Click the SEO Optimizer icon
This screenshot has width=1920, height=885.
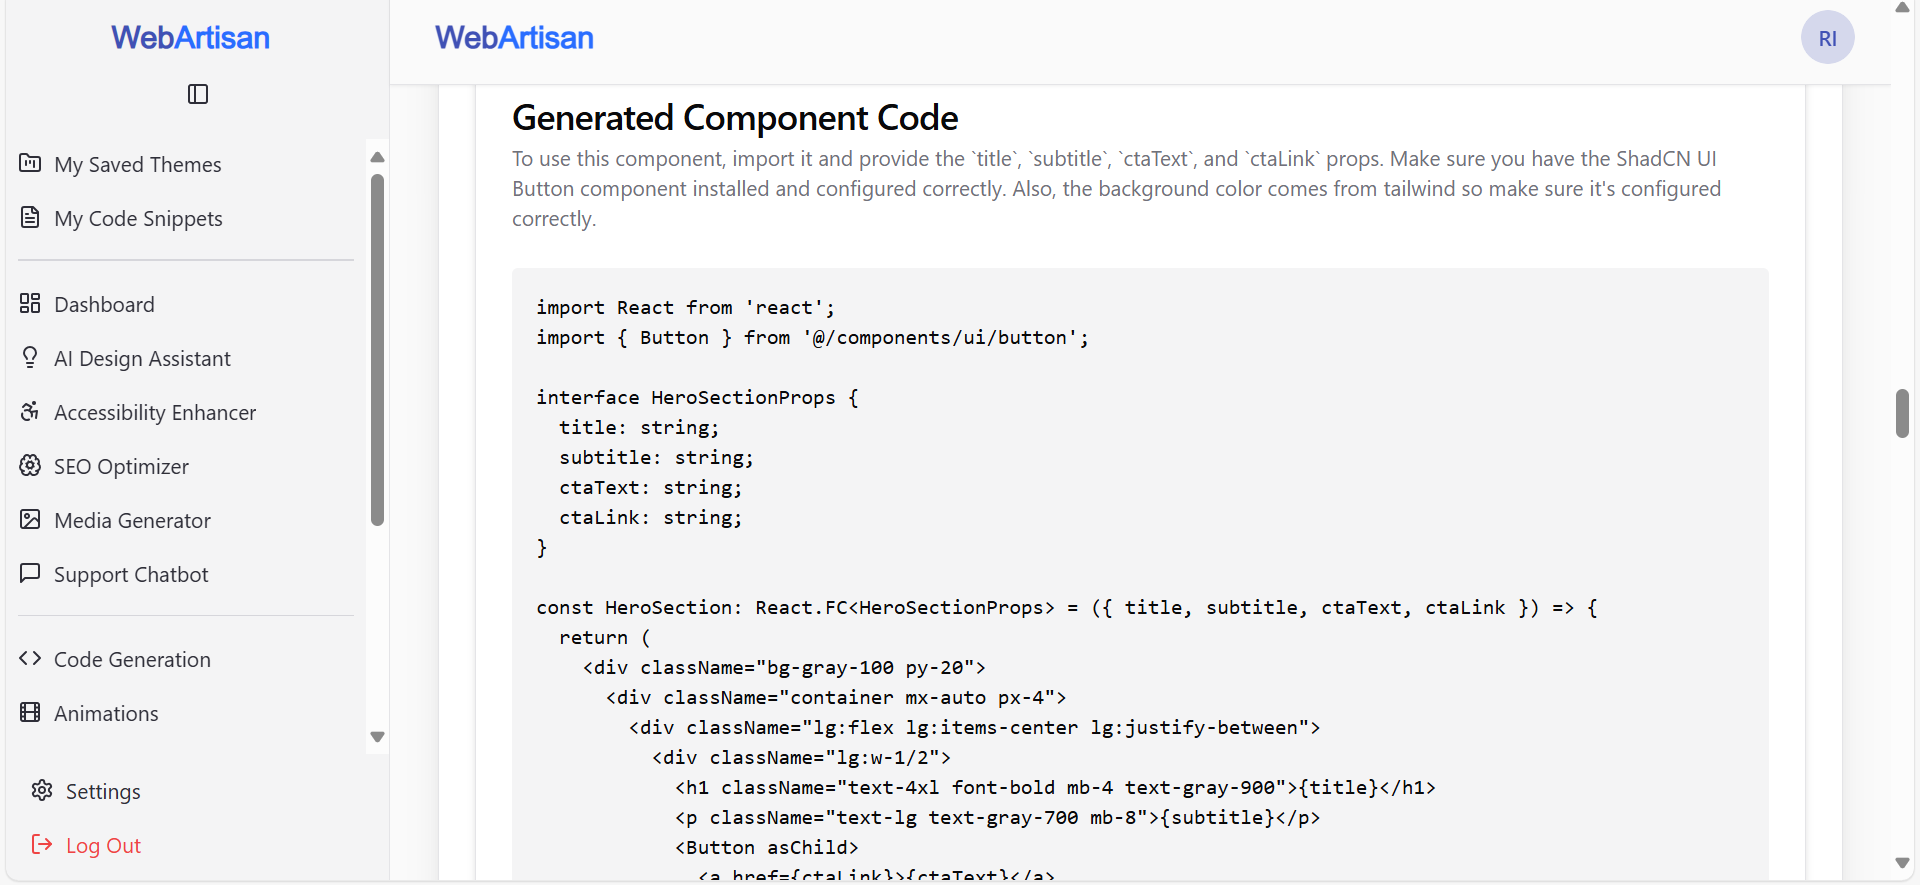30,465
